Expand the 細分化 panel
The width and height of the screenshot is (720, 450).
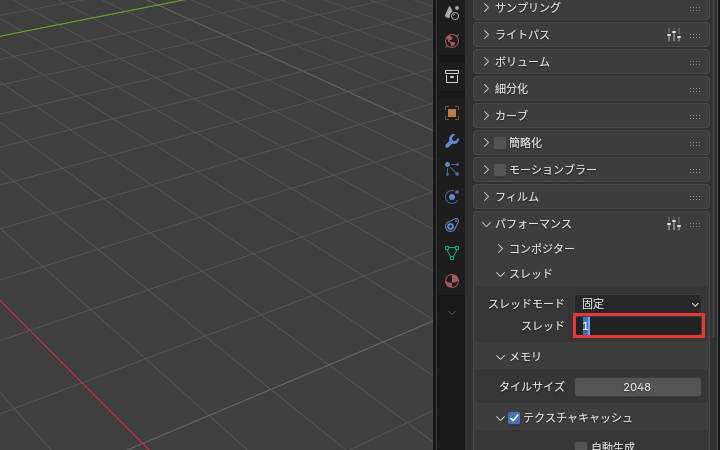pyautogui.click(x=486, y=89)
